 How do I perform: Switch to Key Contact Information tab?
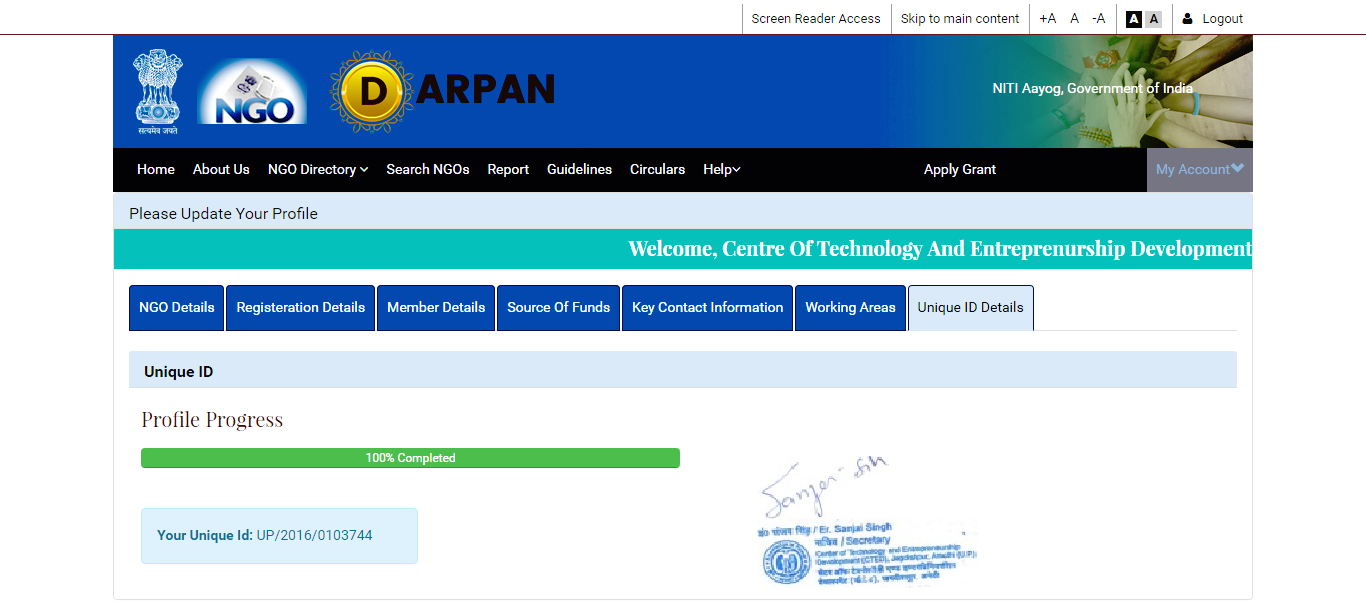(708, 308)
